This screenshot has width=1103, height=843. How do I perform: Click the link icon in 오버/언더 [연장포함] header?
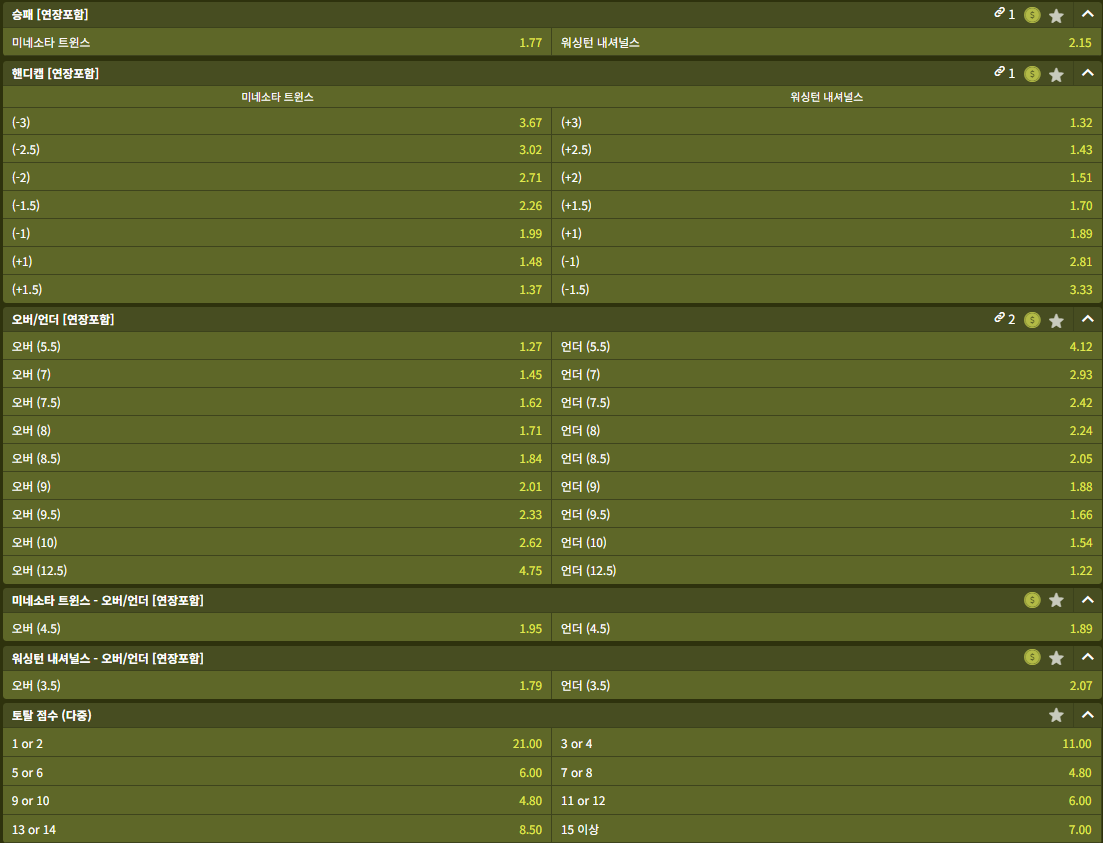tap(999, 318)
